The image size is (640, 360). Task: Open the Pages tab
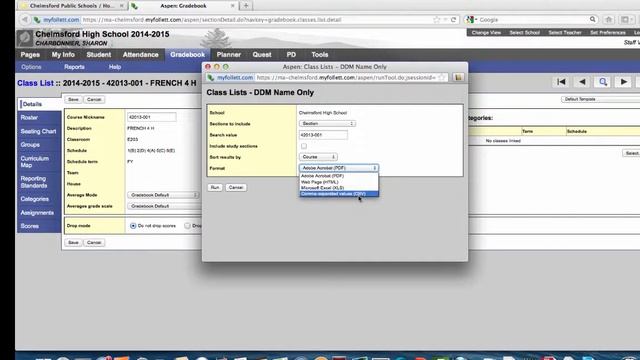[x=30, y=55]
